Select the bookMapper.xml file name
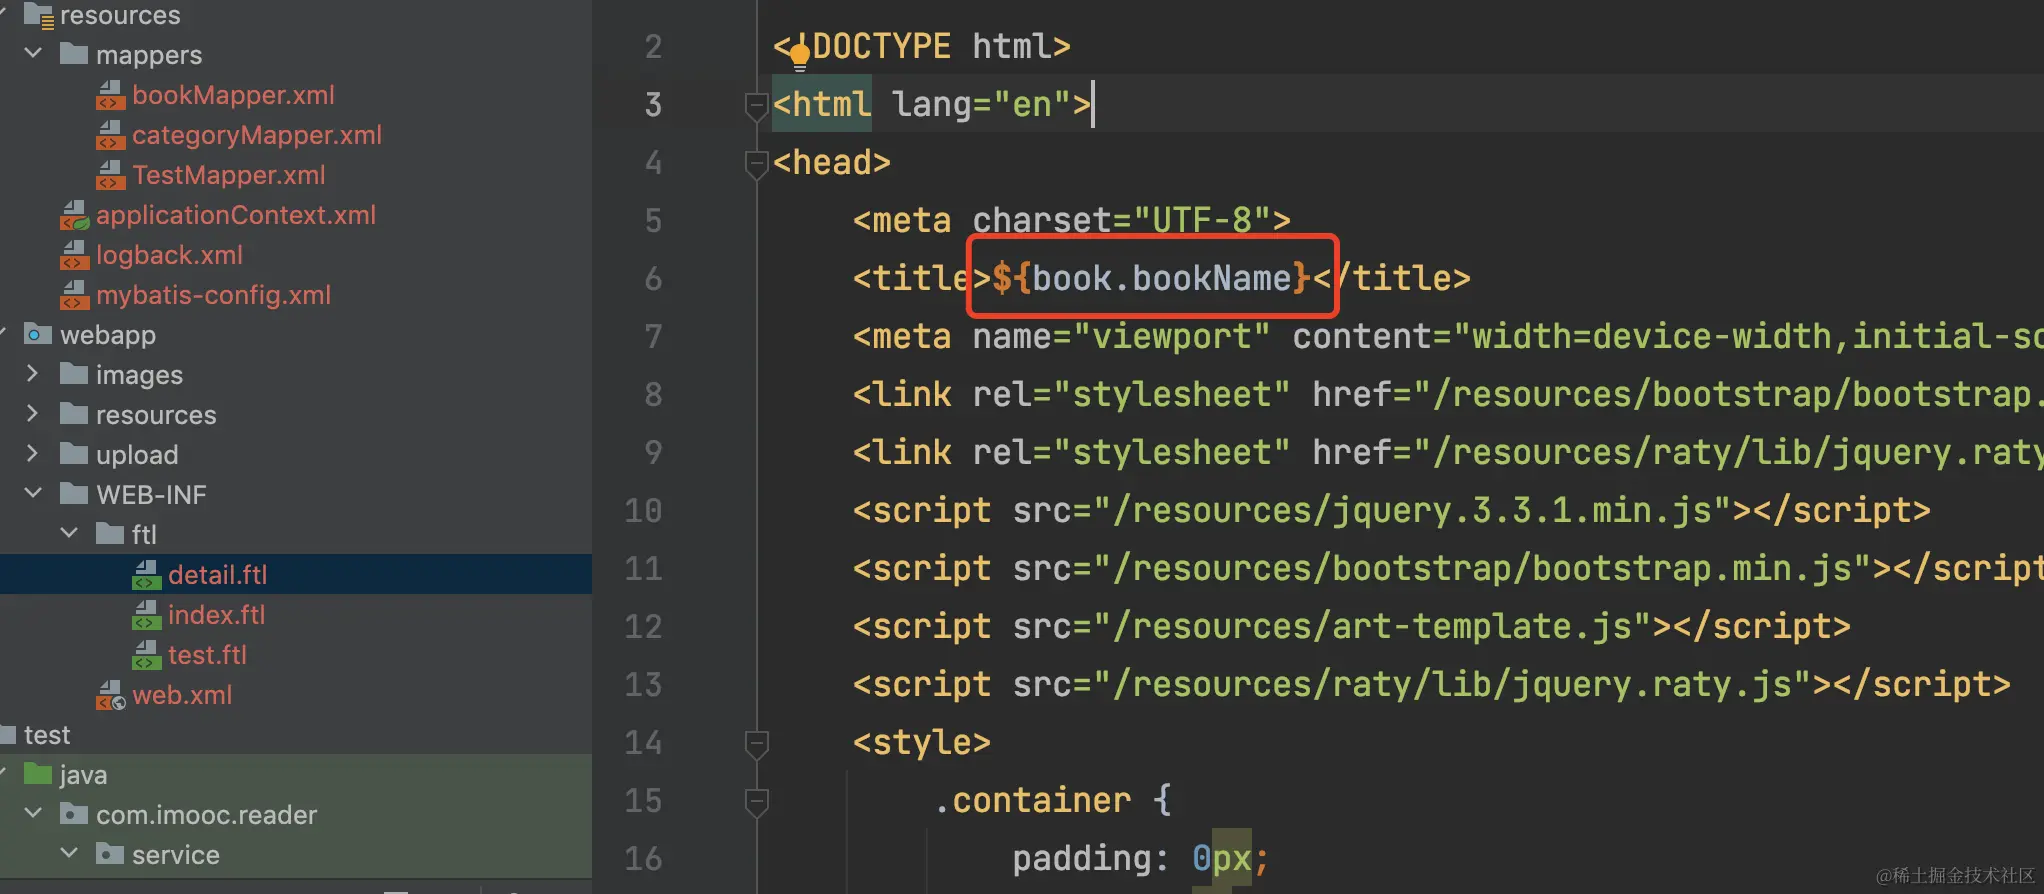 click(x=233, y=95)
